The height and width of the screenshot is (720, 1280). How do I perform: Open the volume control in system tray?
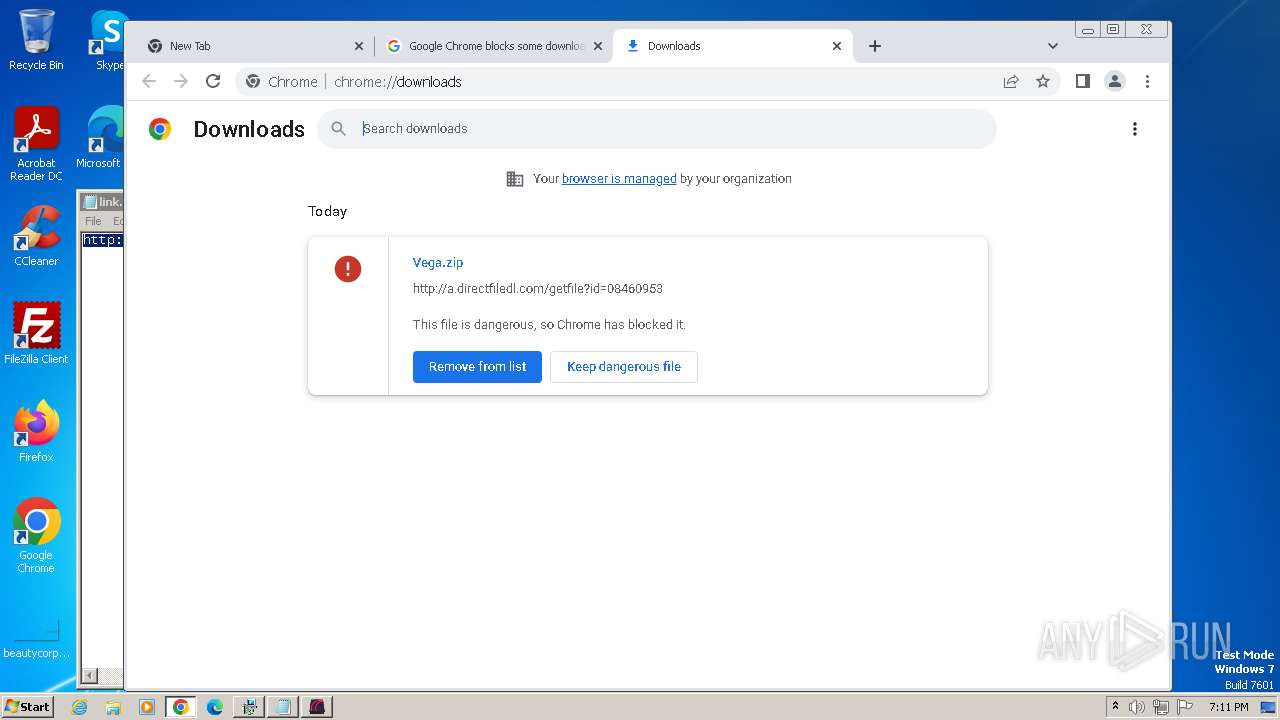[1137, 707]
